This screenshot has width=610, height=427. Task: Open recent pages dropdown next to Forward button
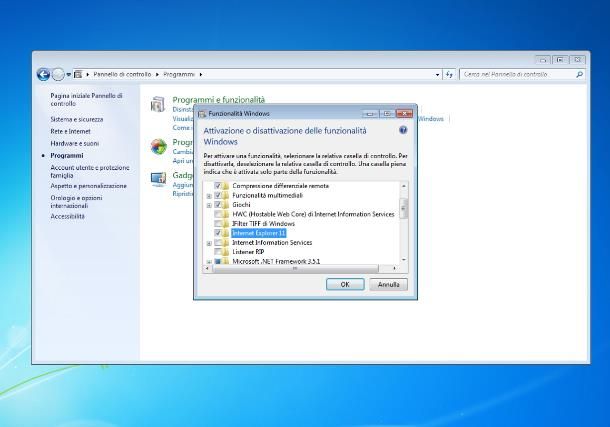(x=68, y=74)
